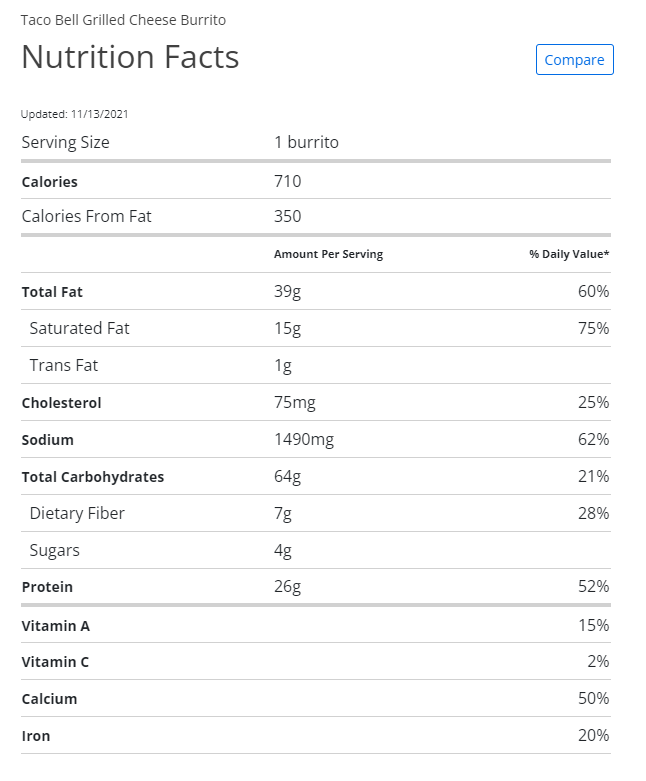
Task: Select the Nutrition Facts heading
Action: pyautogui.click(x=130, y=57)
